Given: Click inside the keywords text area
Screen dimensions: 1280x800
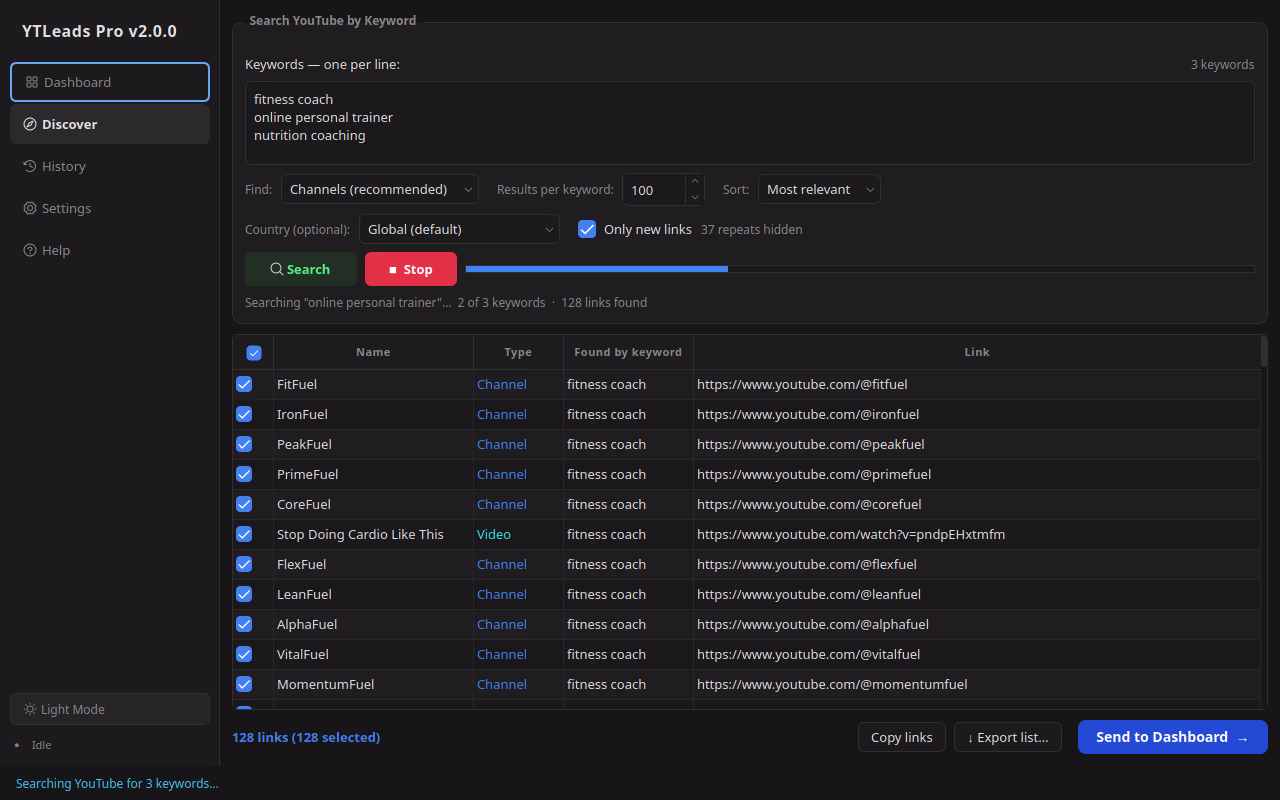Looking at the screenshot, I should tap(749, 123).
